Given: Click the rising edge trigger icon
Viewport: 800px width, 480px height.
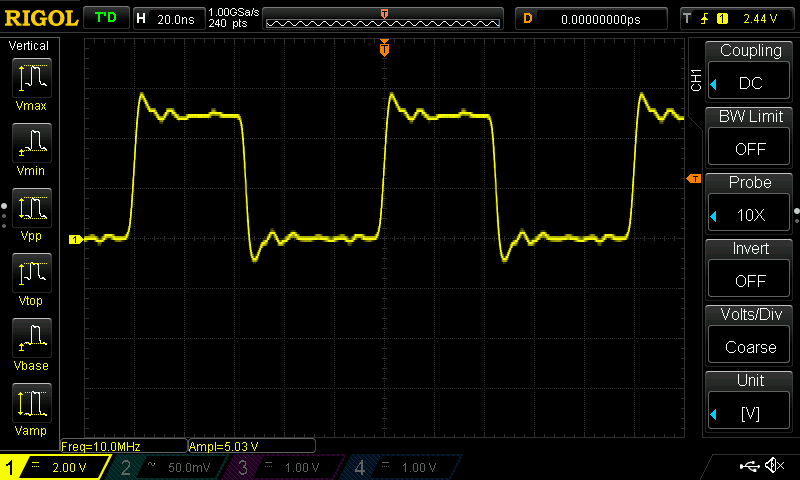Looking at the screenshot, I should pos(705,19).
